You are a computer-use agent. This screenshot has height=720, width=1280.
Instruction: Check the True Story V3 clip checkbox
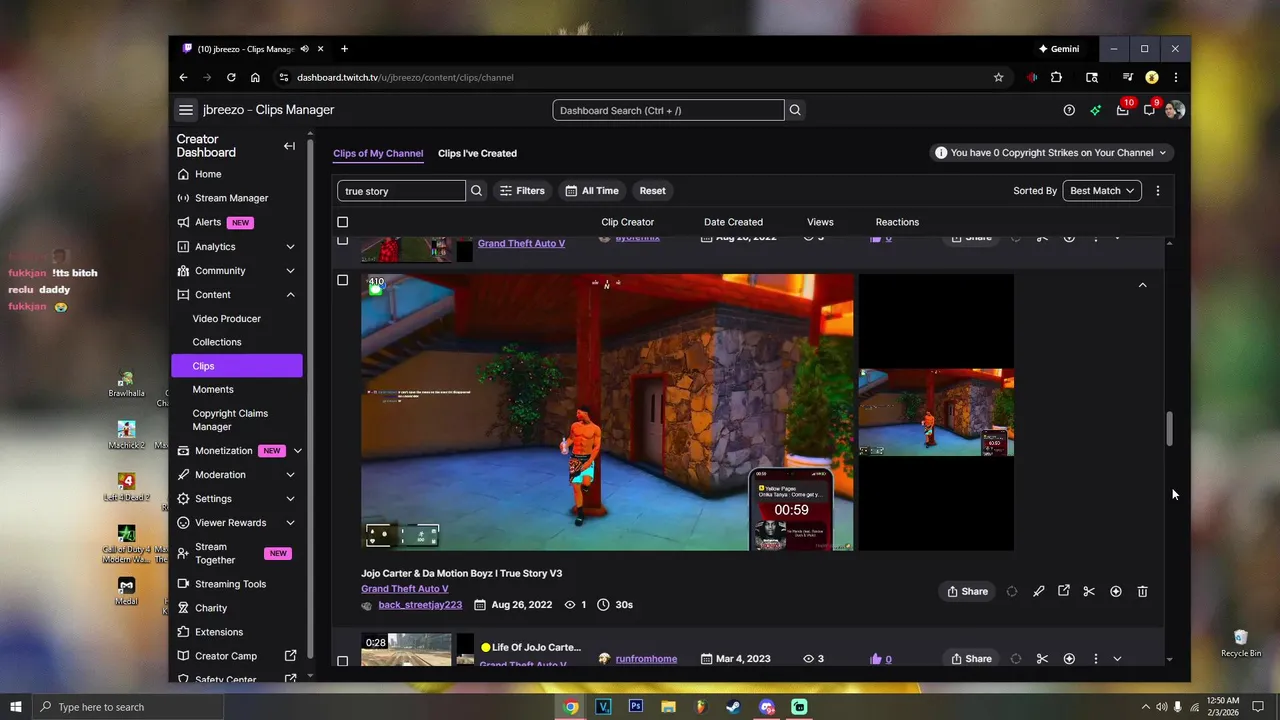pos(343,280)
